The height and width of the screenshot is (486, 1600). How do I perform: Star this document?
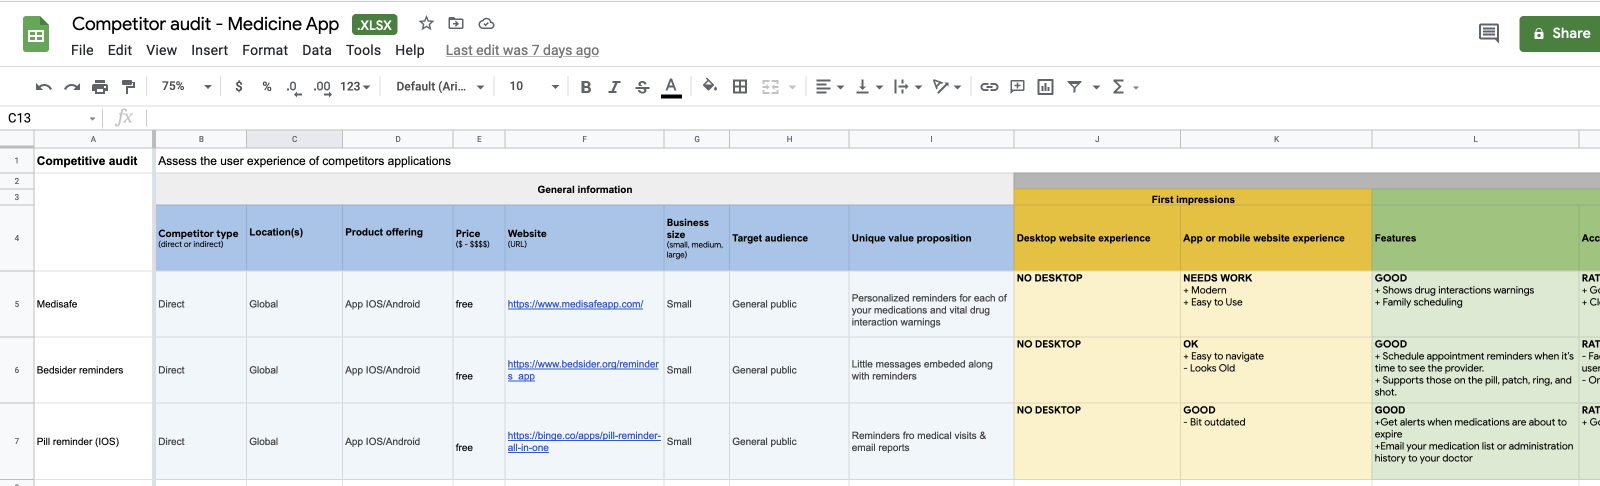pos(426,24)
